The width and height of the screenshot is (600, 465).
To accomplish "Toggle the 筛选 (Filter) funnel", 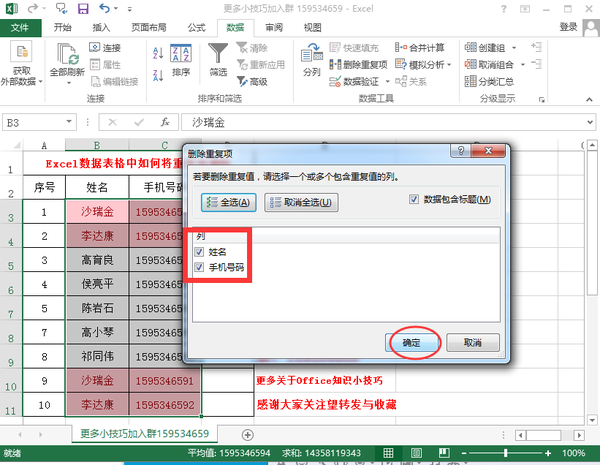I will (x=218, y=59).
